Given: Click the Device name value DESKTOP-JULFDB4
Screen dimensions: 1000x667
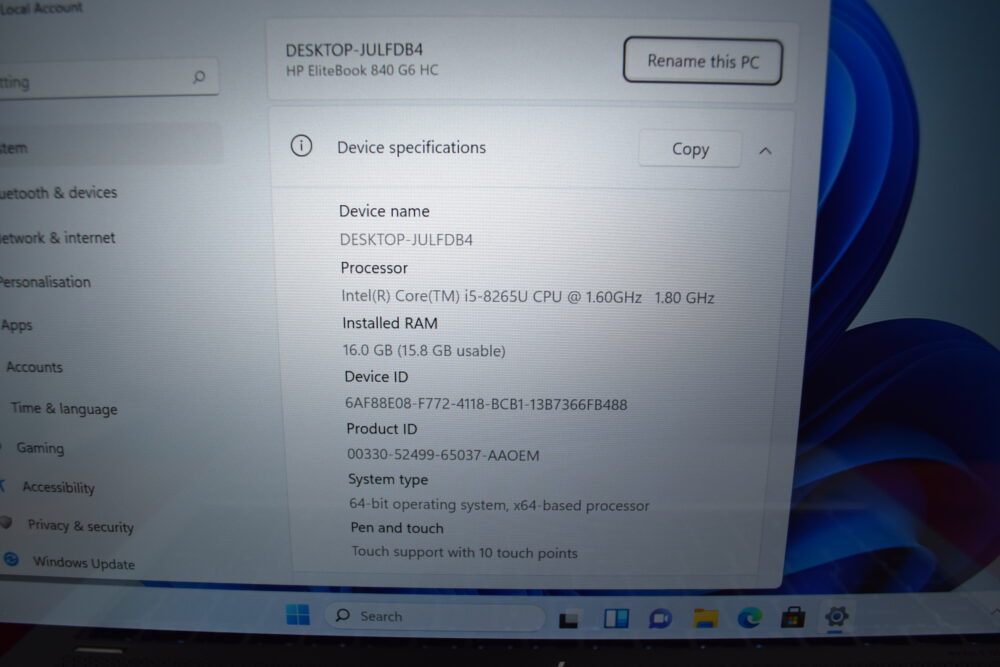Looking at the screenshot, I should [x=406, y=240].
